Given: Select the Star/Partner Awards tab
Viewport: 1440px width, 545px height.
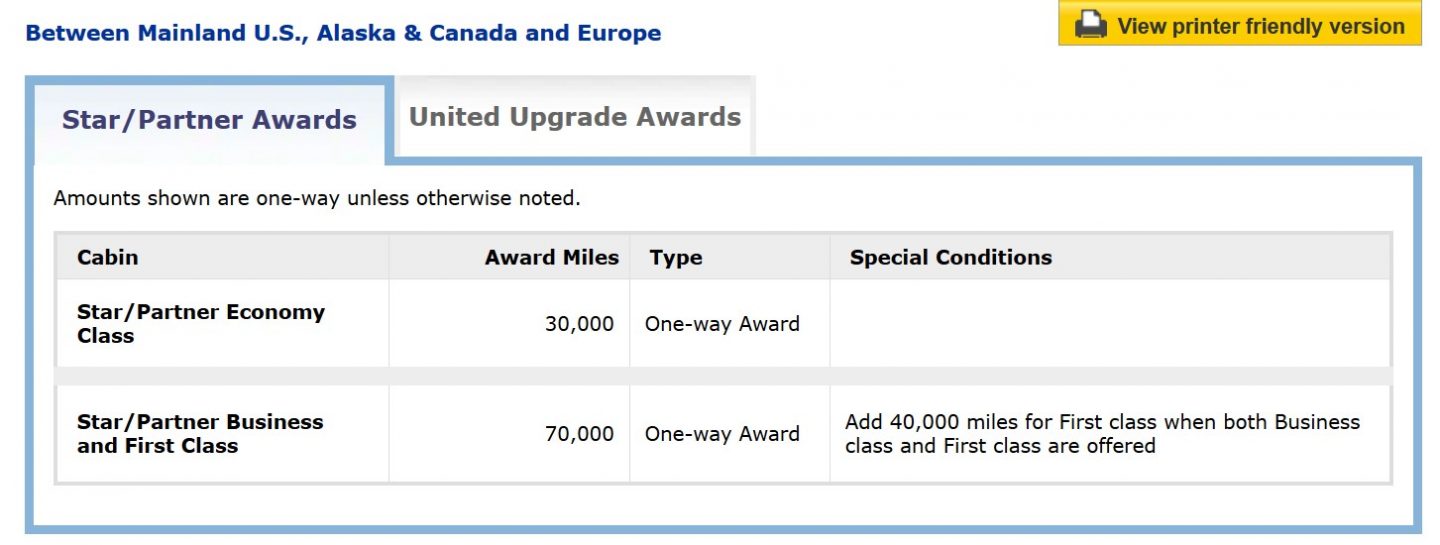Looking at the screenshot, I should [209, 121].
